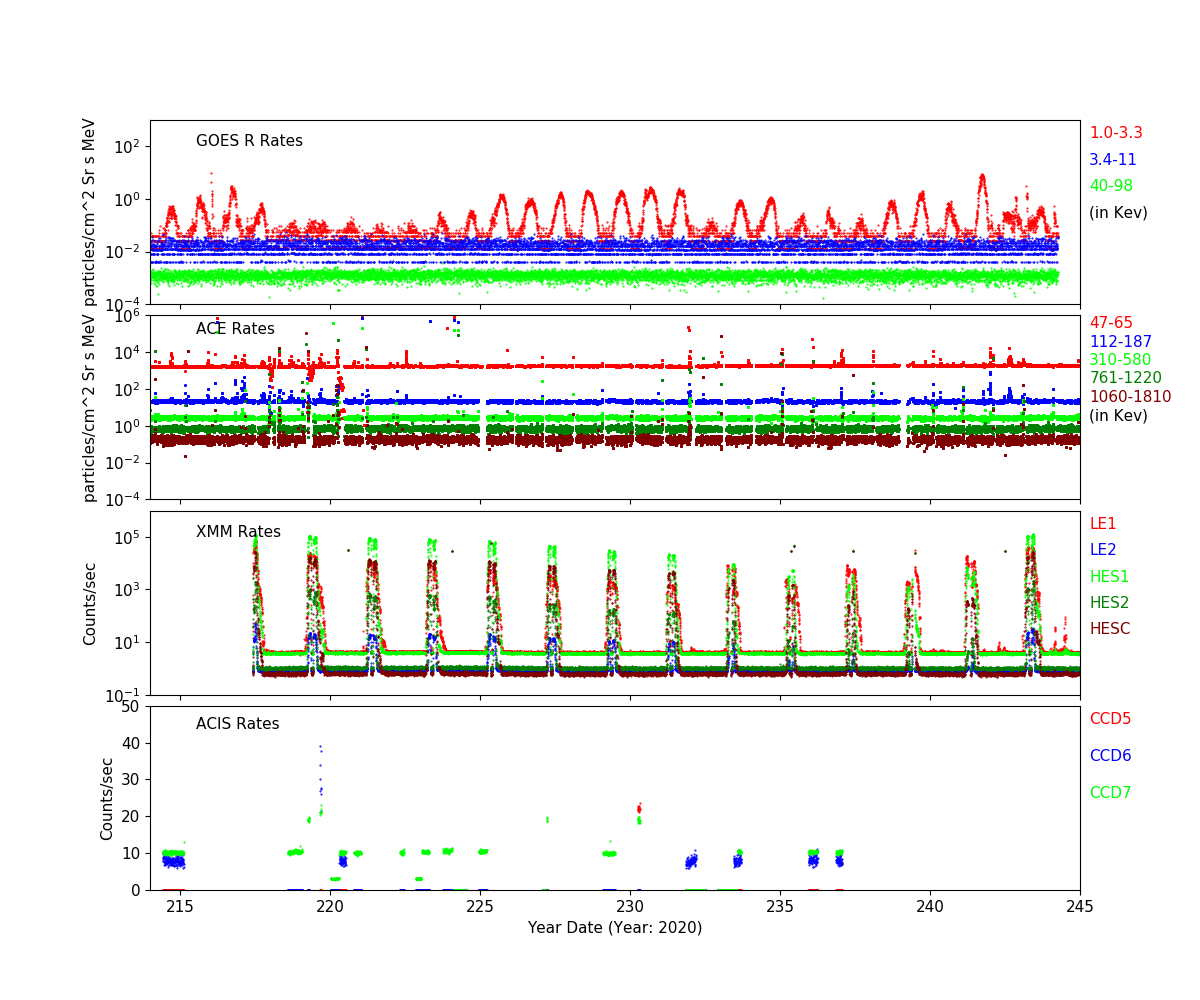Select the blue 3.4-11 legend entry

tap(1112, 160)
